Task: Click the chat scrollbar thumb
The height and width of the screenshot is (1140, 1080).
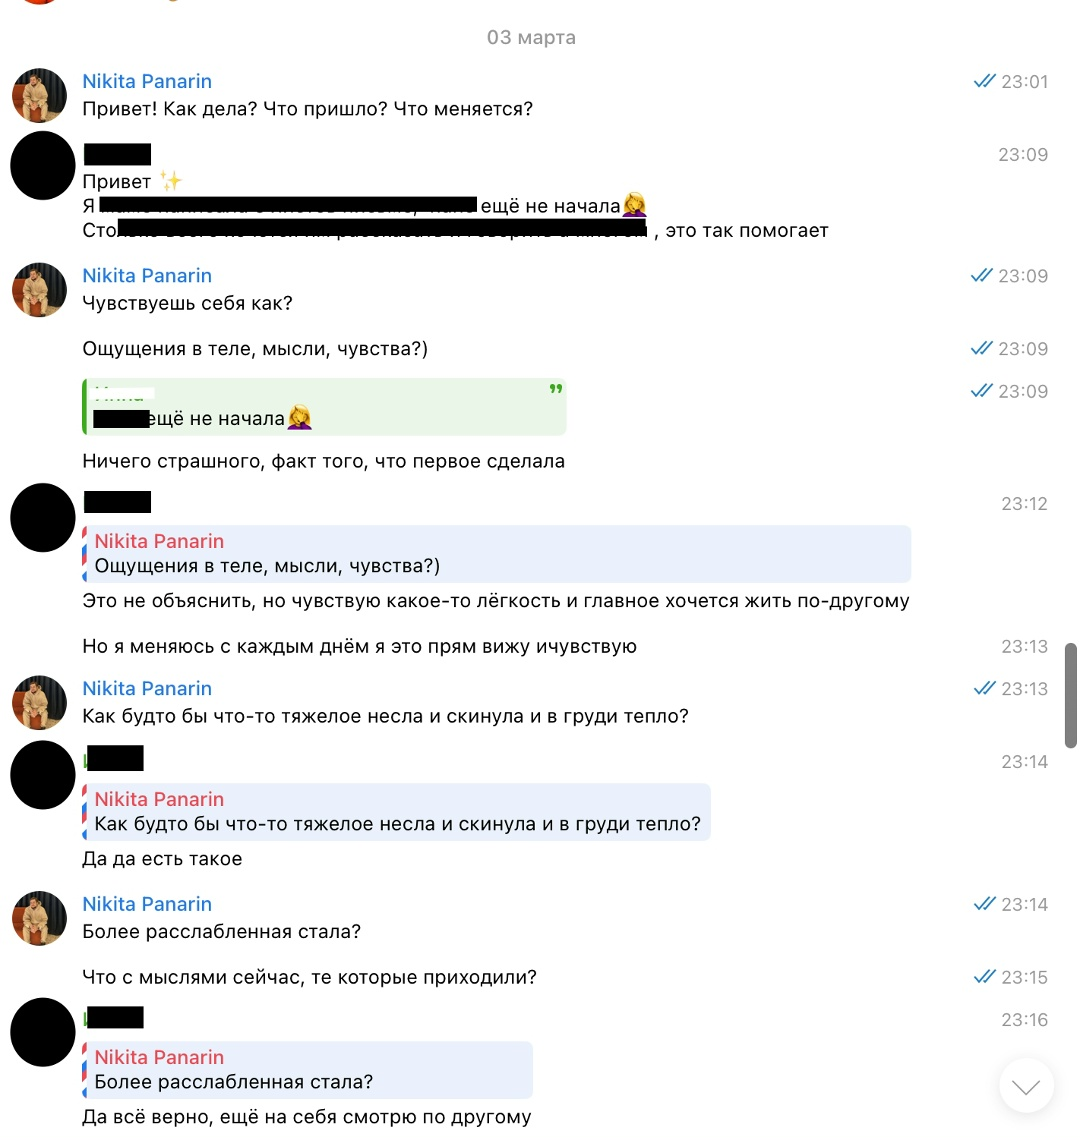Action: 1071,695
